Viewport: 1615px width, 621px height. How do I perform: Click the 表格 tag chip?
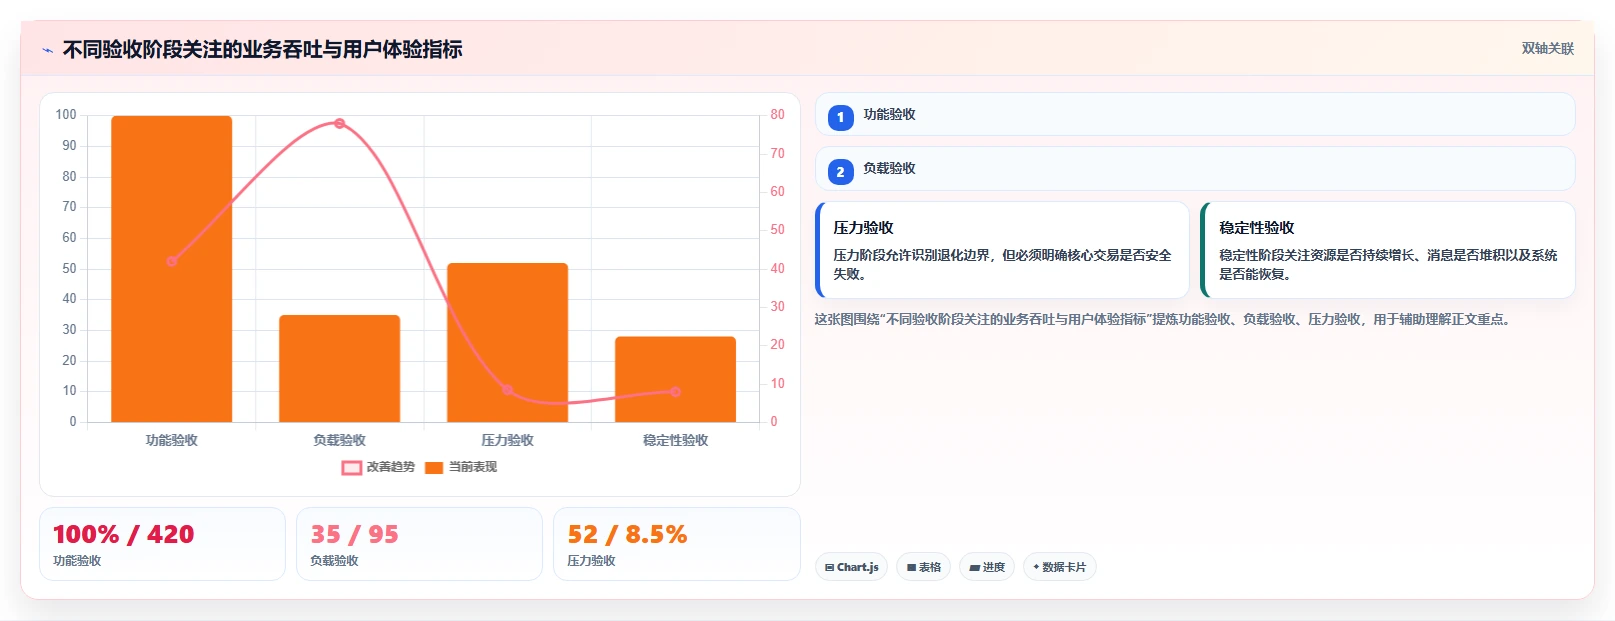click(x=923, y=567)
